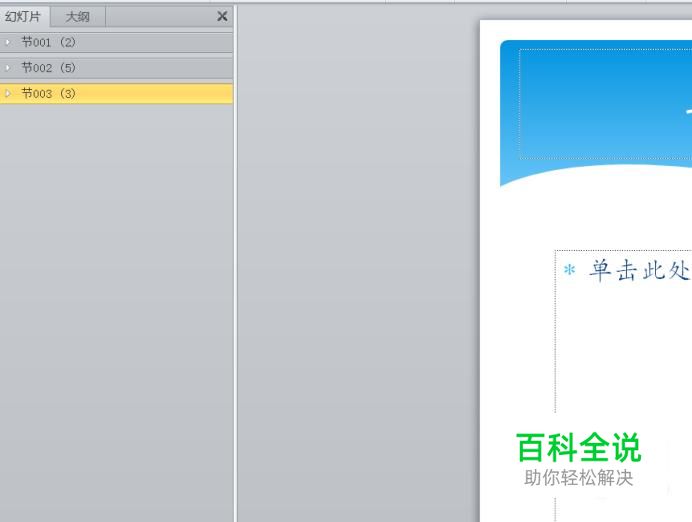Click the 单击此处 content placeholder text

(639, 270)
